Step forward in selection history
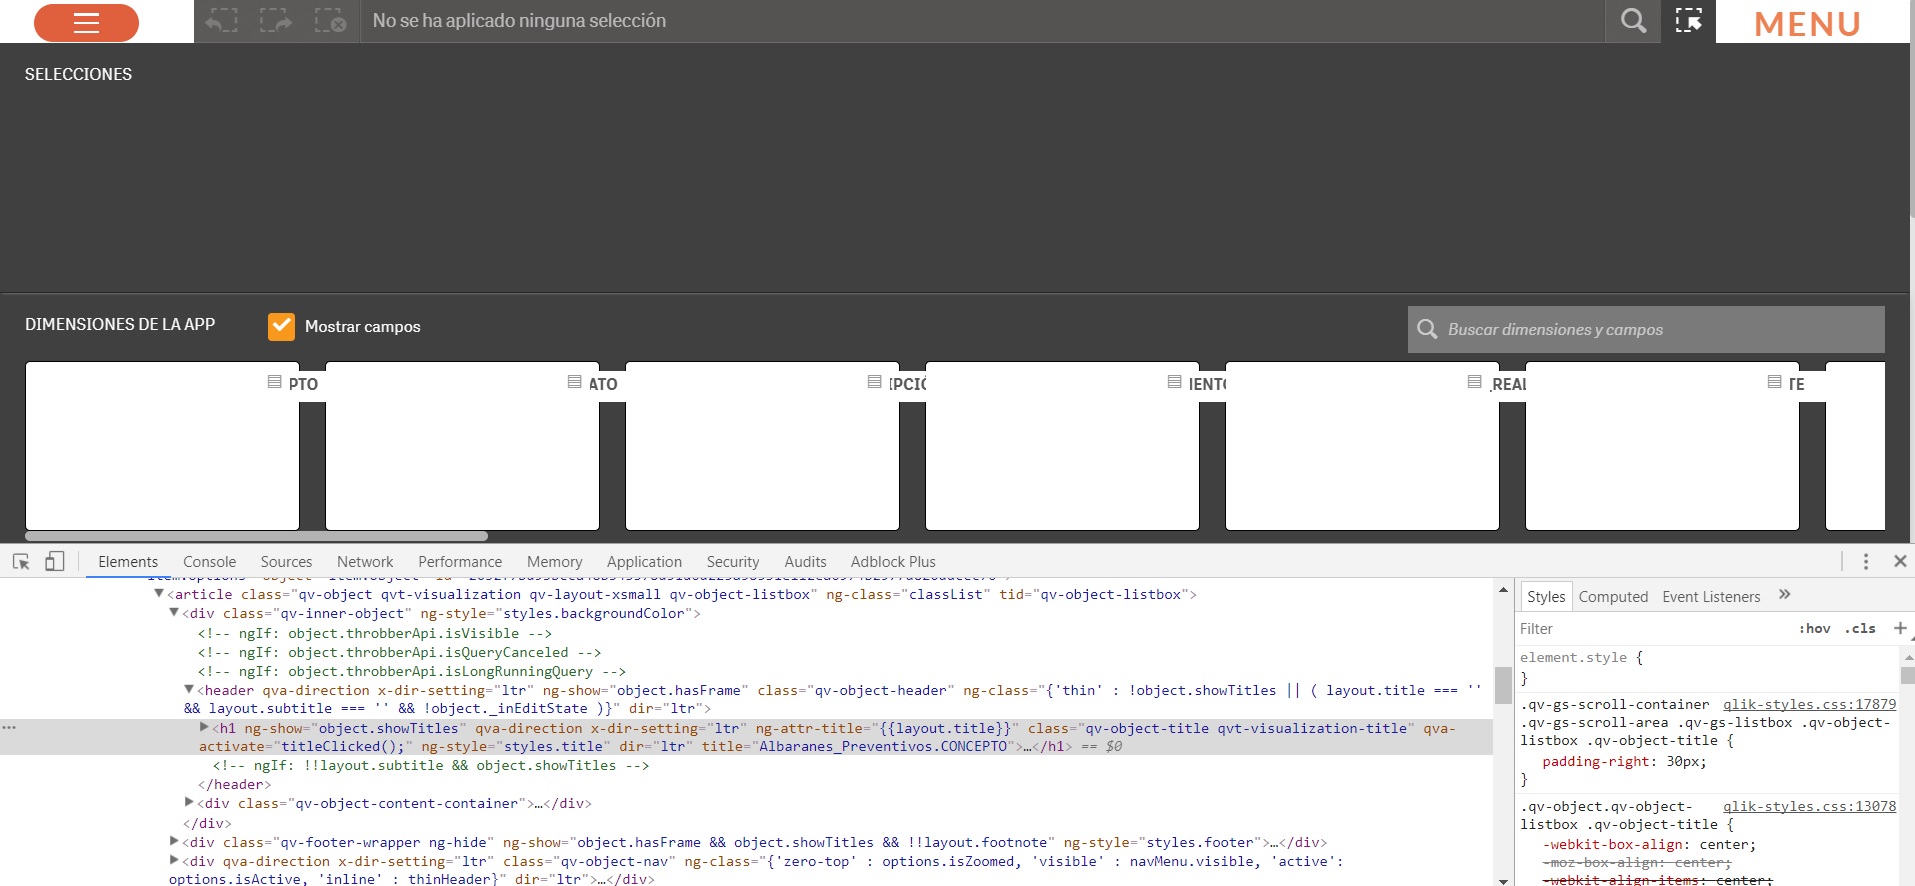 pos(276,21)
